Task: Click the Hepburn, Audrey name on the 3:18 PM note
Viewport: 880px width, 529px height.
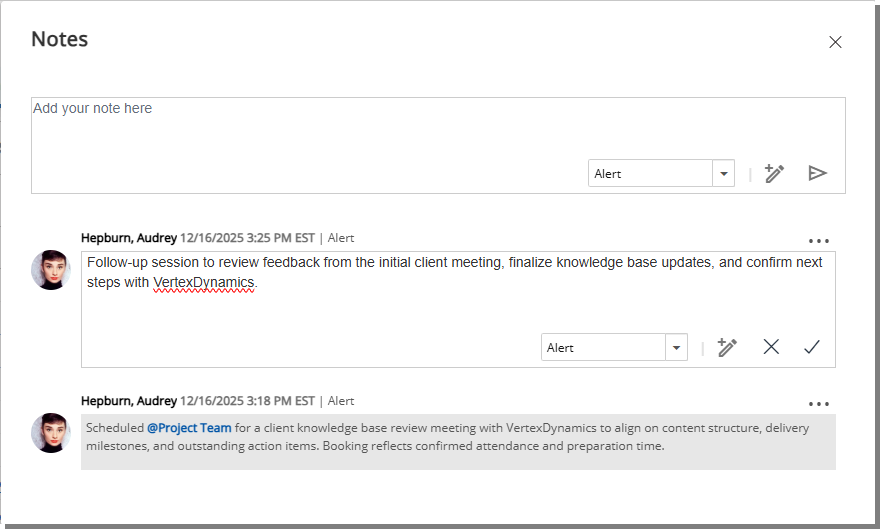Action: coord(129,401)
